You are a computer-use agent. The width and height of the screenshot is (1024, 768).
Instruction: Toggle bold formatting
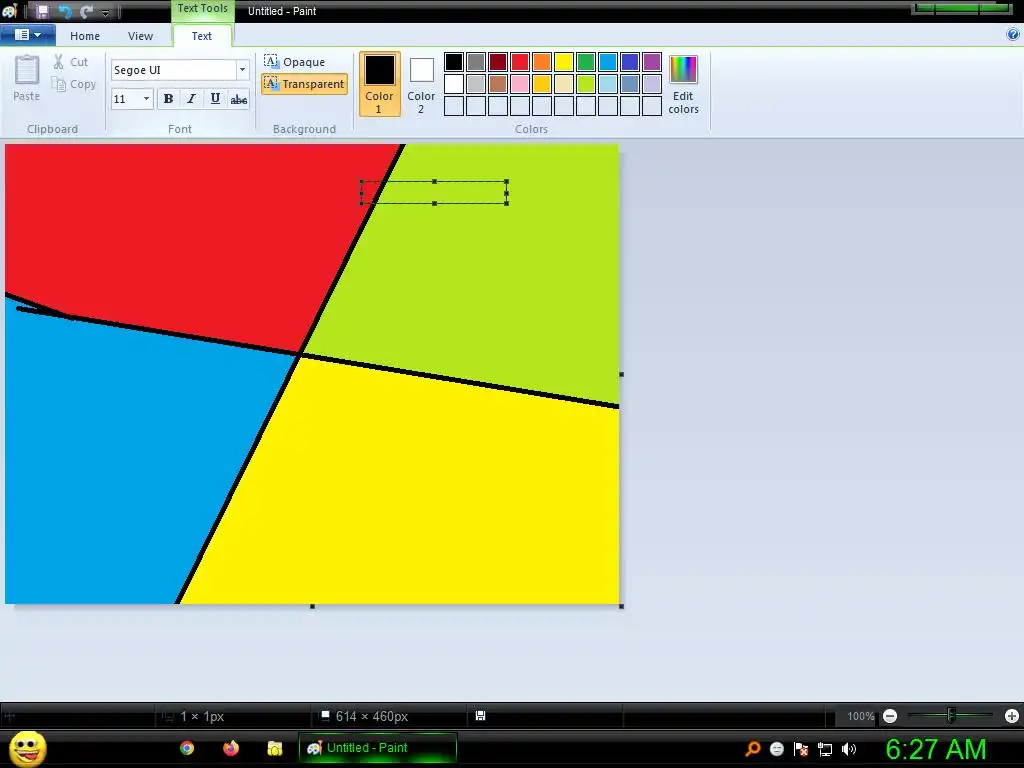point(168,99)
